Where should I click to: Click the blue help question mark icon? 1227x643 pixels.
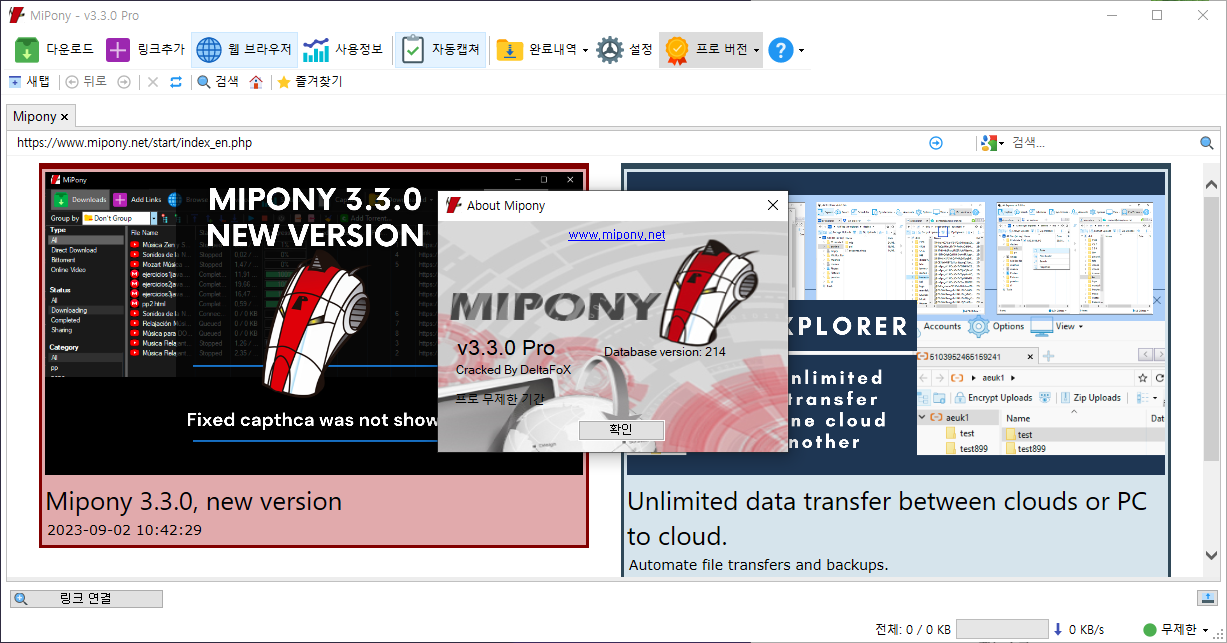coord(780,49)
